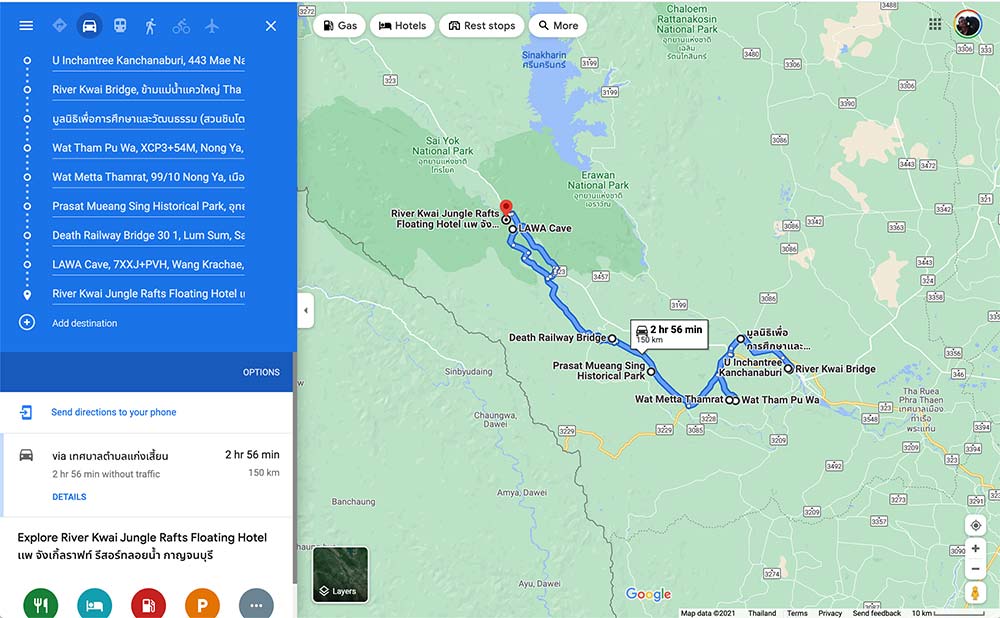The height and width of the screenshot is (618, 1000).
Task: Open route DETAILS steps
Action: coord(69,497)
